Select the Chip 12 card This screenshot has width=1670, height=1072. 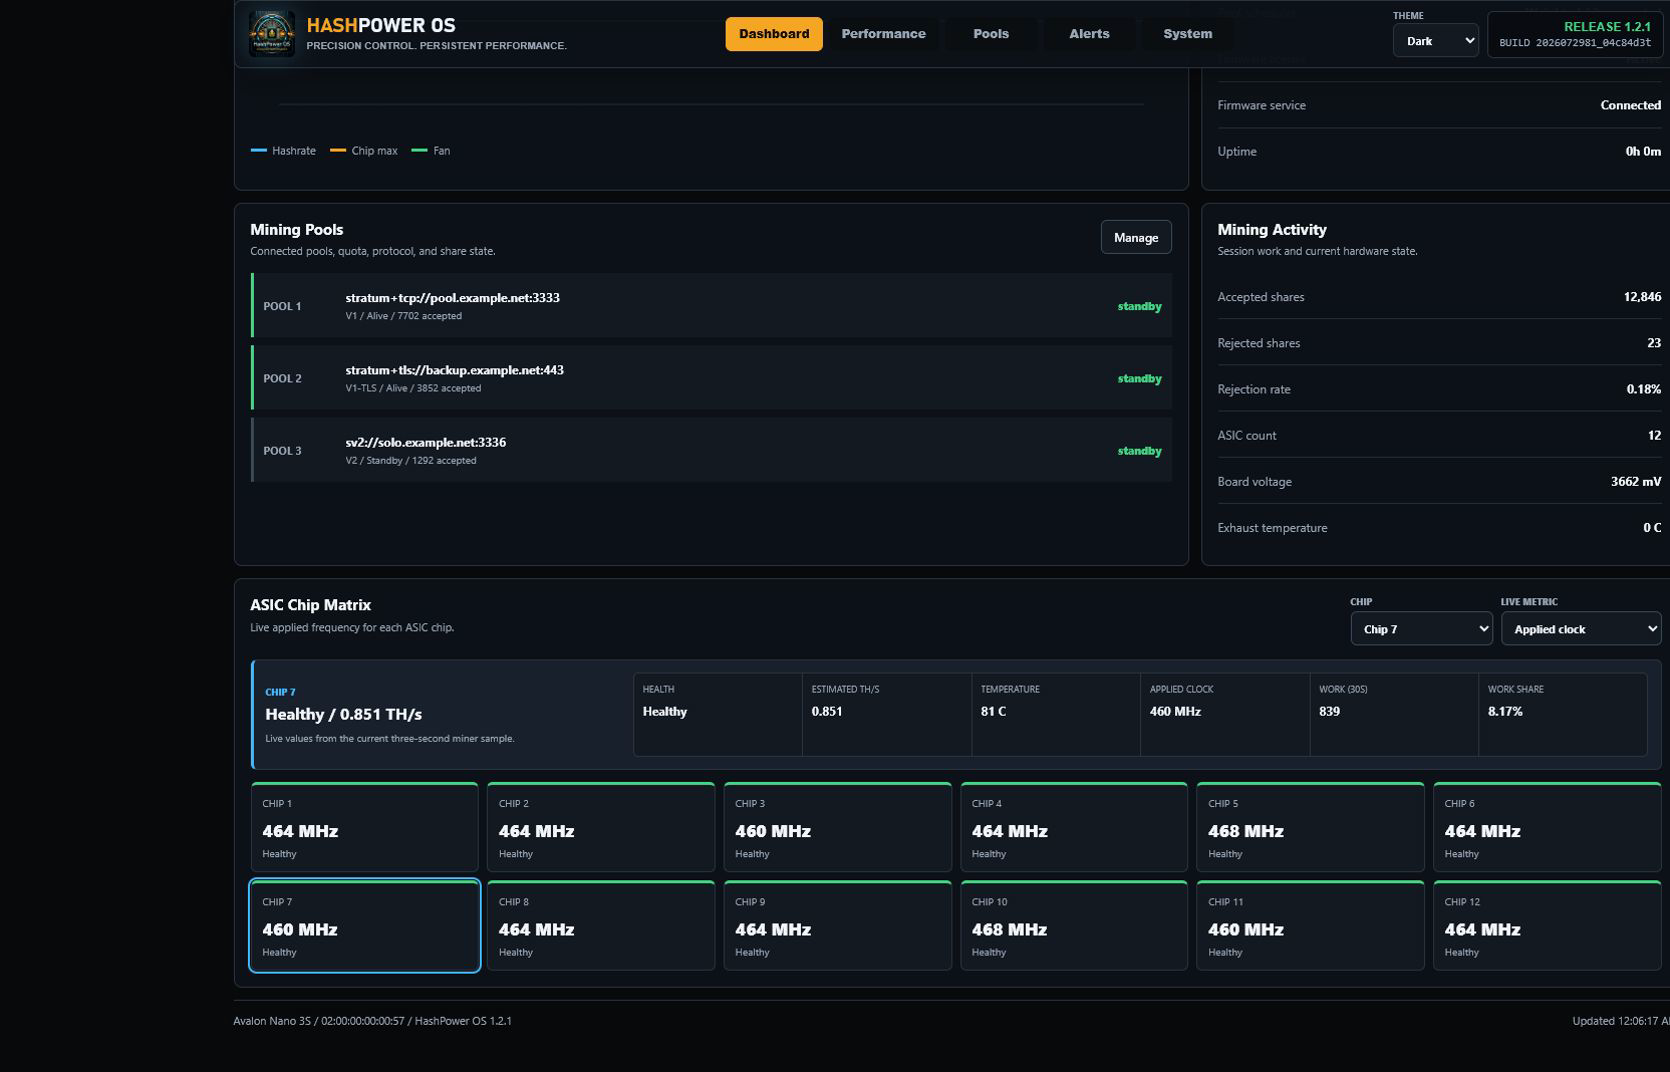point(1547,925)
